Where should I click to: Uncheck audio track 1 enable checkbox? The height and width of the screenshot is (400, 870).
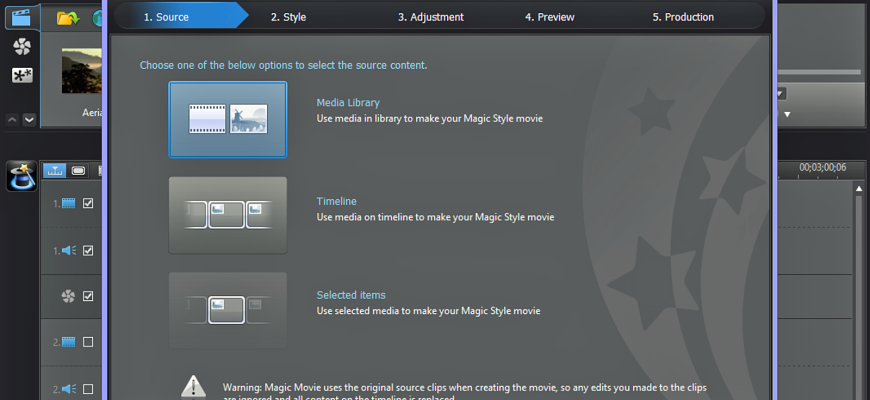coord(88,250)
